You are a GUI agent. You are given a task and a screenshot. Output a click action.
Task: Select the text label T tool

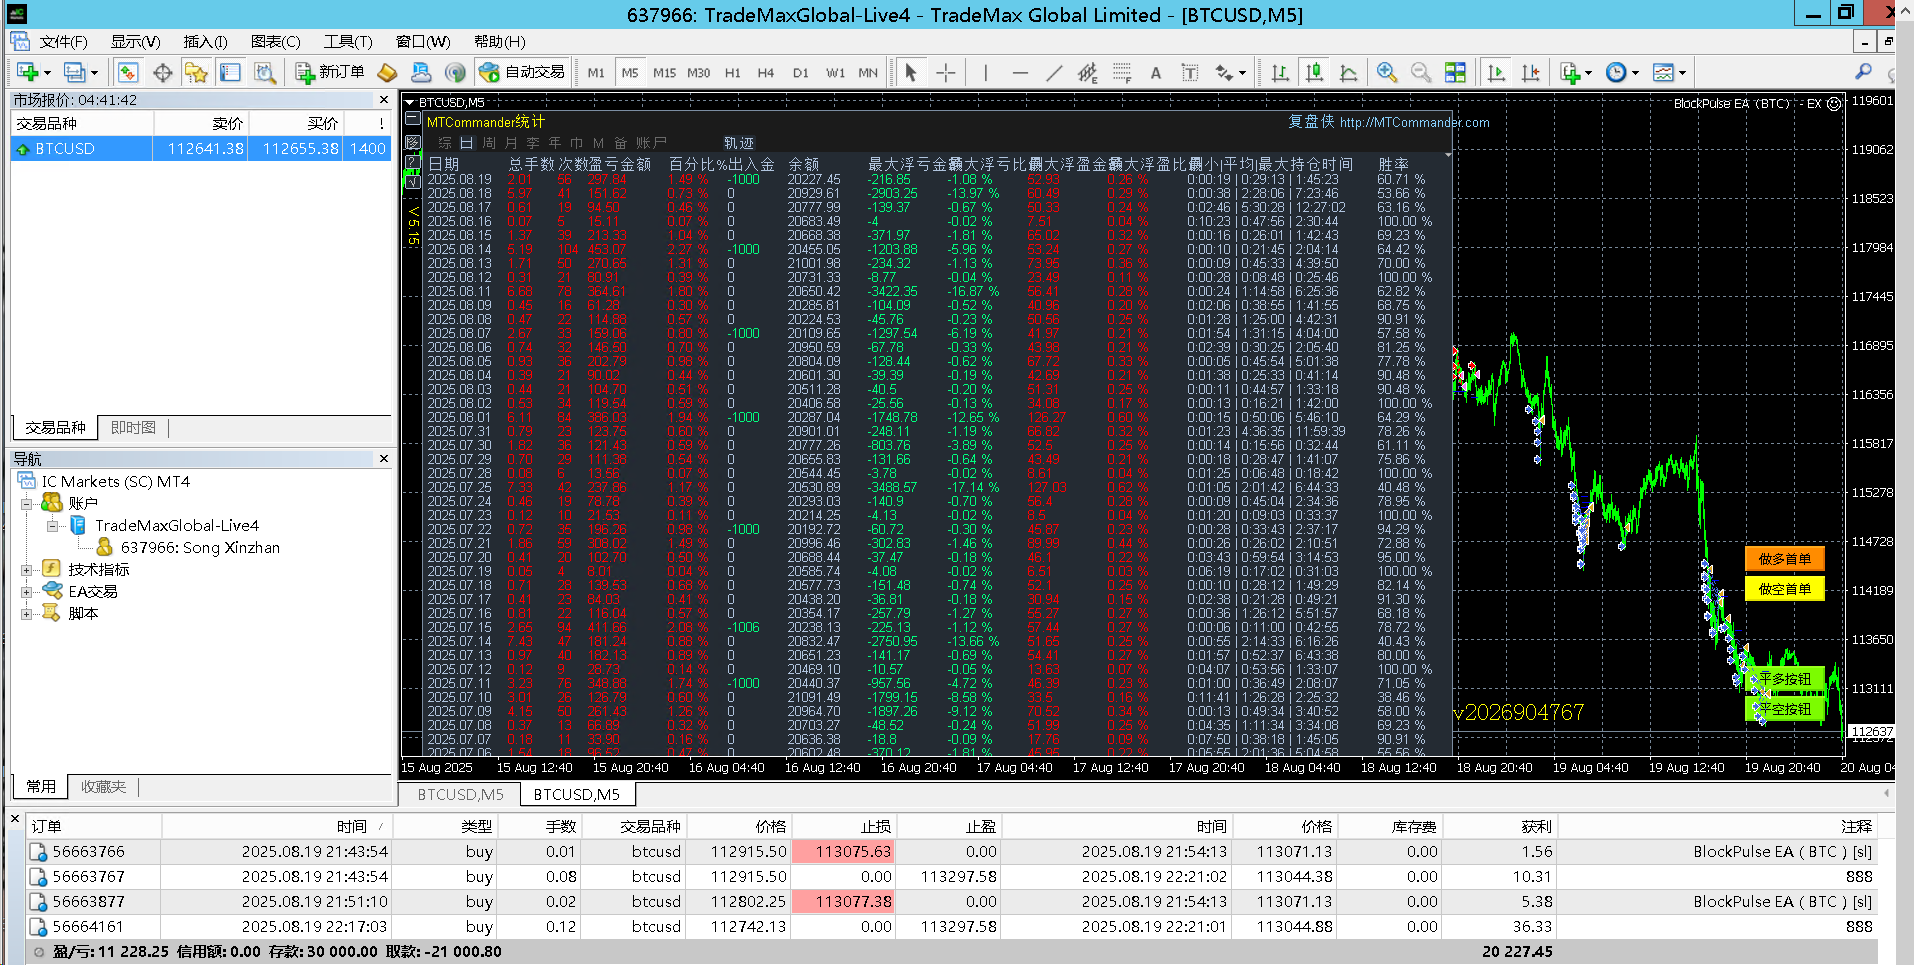pos(1190,72)
